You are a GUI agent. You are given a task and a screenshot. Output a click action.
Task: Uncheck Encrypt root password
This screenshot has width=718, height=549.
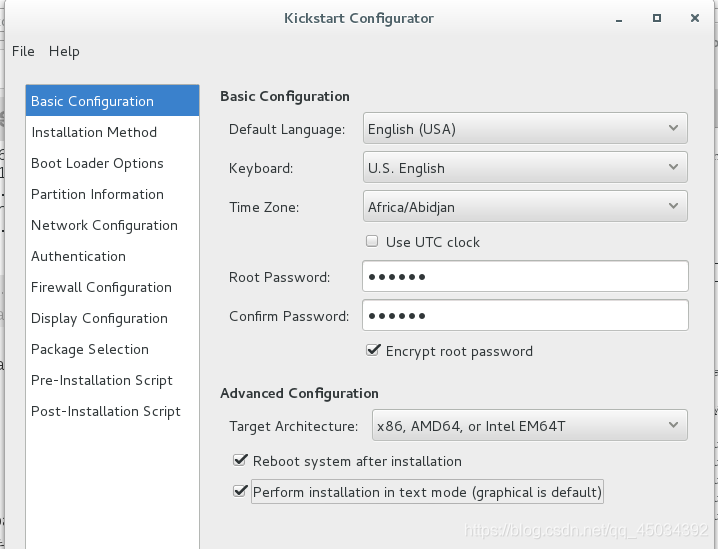click(x=373, y=351)
